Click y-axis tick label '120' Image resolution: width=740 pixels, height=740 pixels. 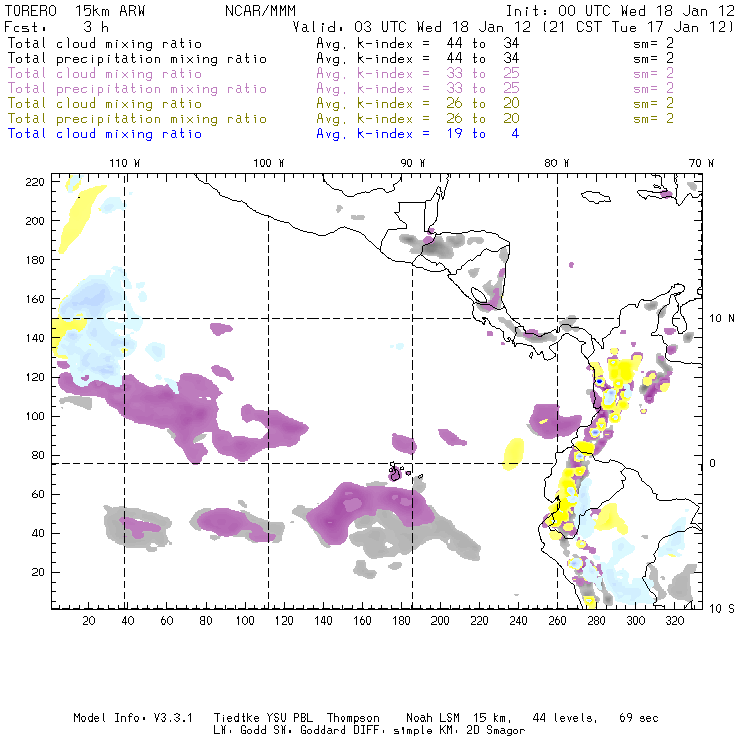(x=35, y=377)
